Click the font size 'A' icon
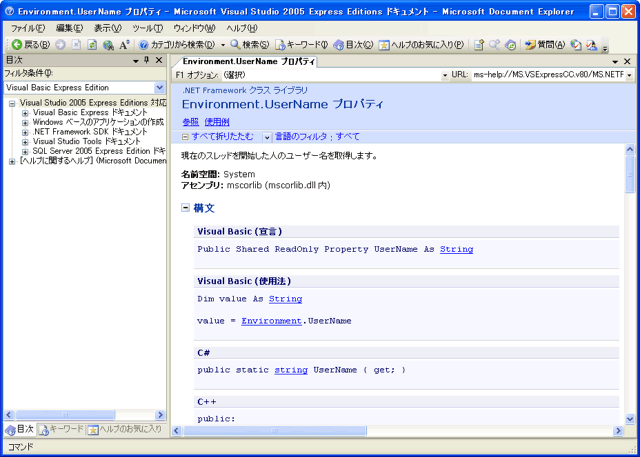 point(124,44)
